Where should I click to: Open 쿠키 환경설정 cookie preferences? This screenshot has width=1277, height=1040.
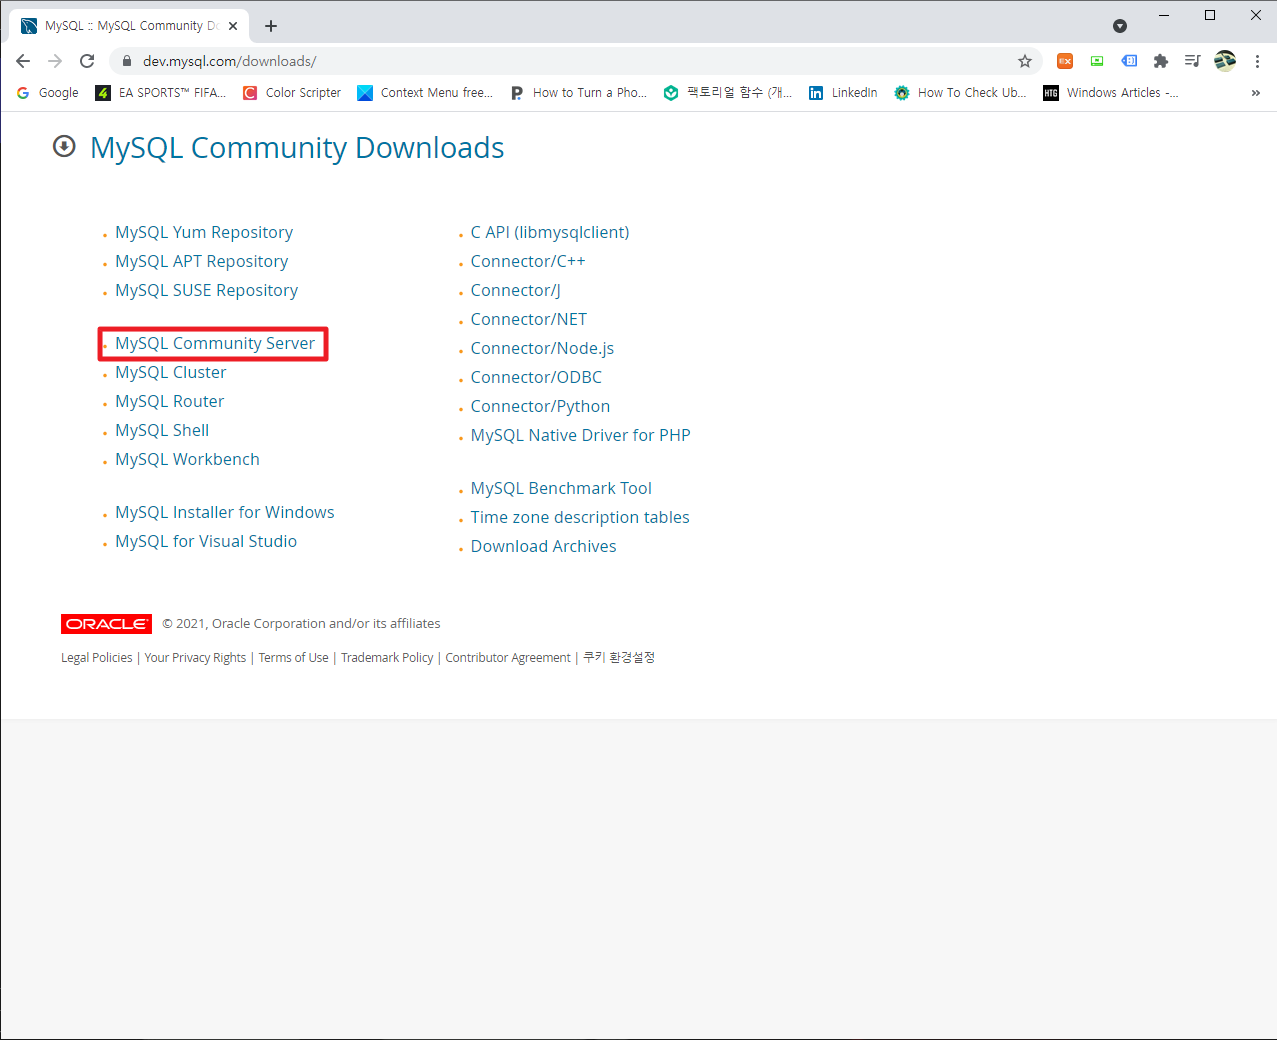[x=619, y=657]
